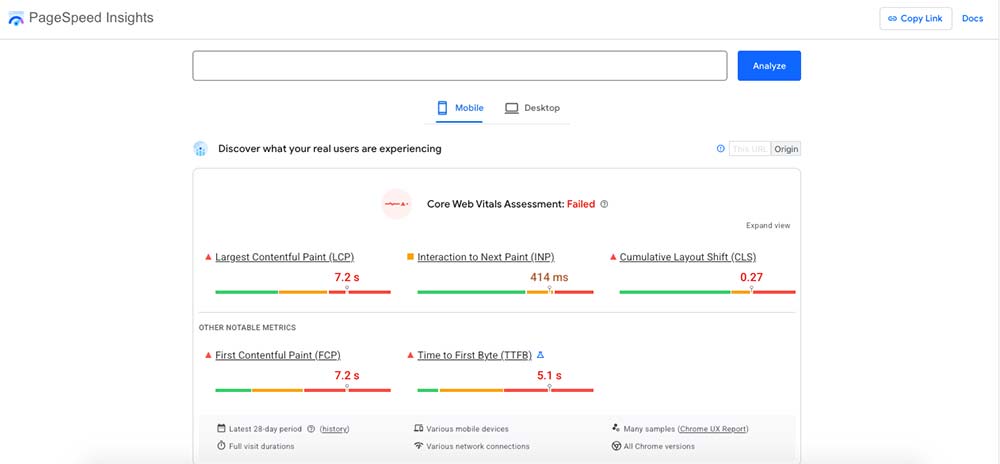
Task: Click the info icon left of This URL
Action: [x=720, y=149]
